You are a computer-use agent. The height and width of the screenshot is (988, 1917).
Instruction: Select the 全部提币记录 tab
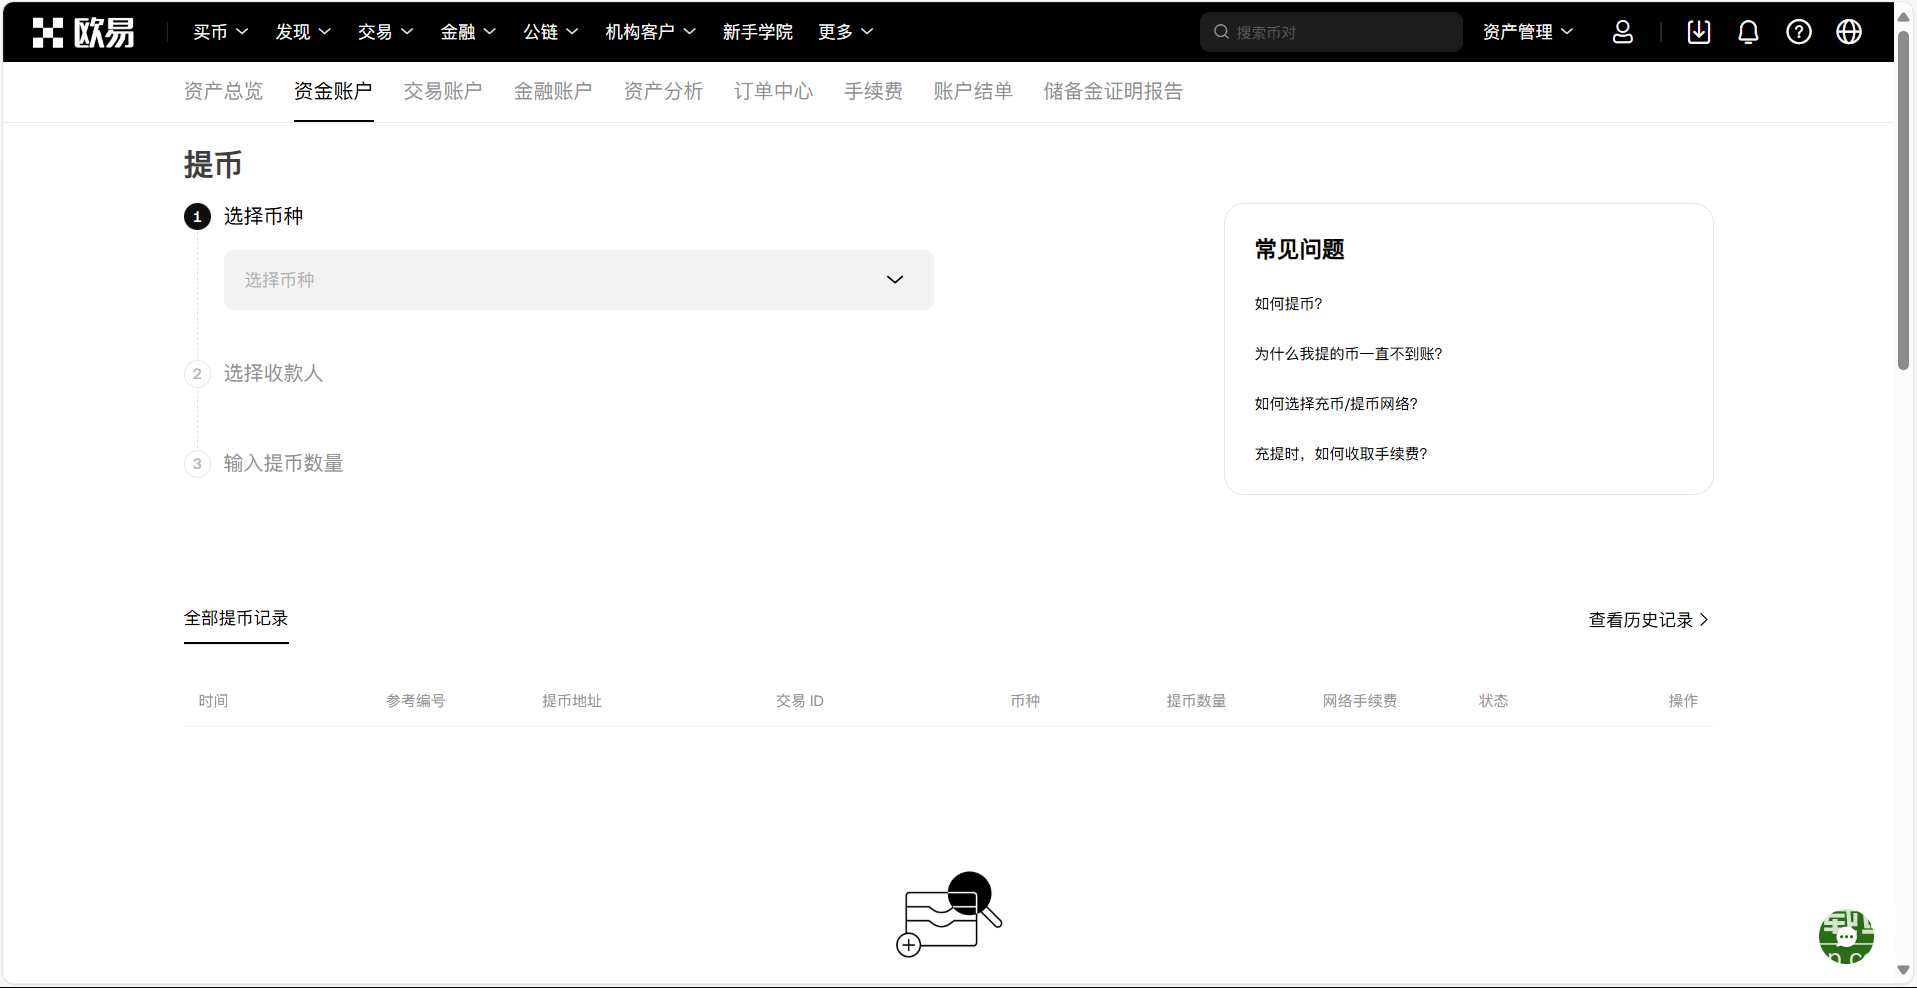point(236,618)
